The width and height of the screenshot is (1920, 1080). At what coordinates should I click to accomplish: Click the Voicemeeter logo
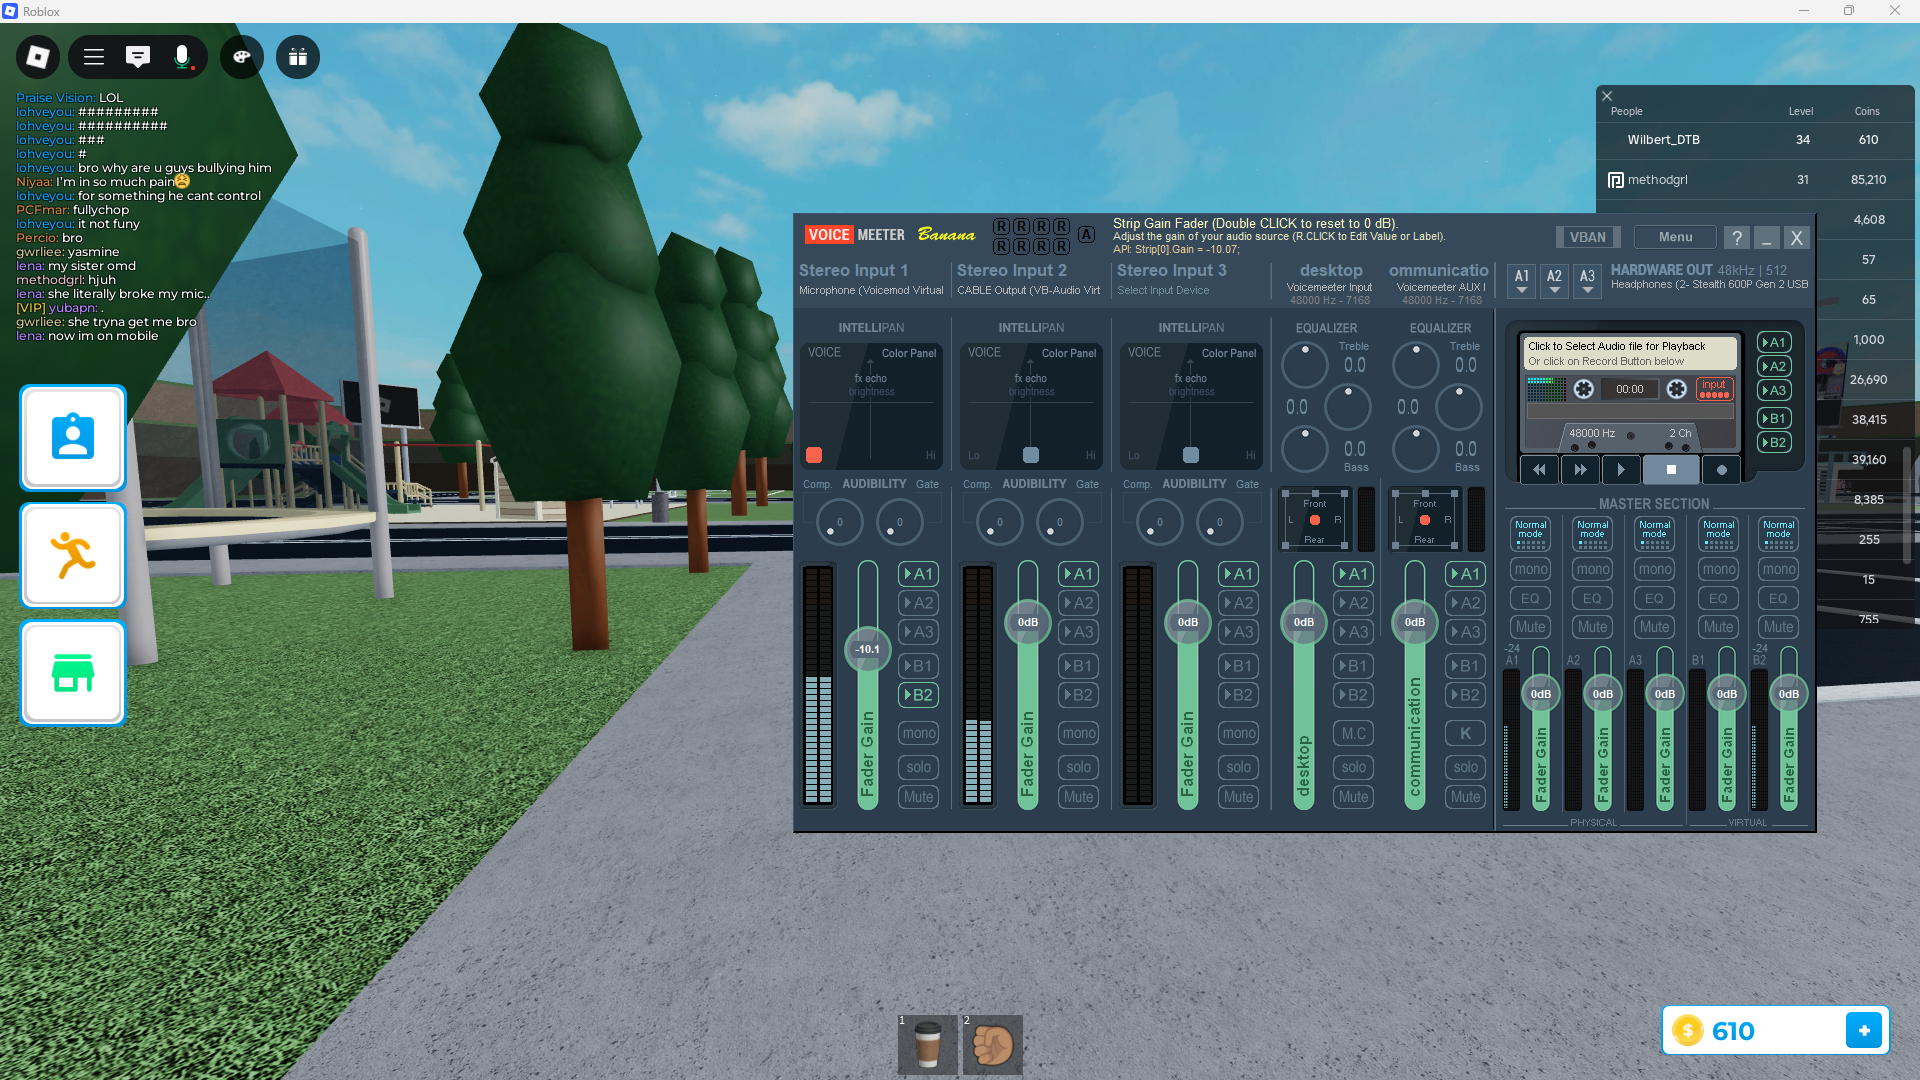click(x=855, y=235)
